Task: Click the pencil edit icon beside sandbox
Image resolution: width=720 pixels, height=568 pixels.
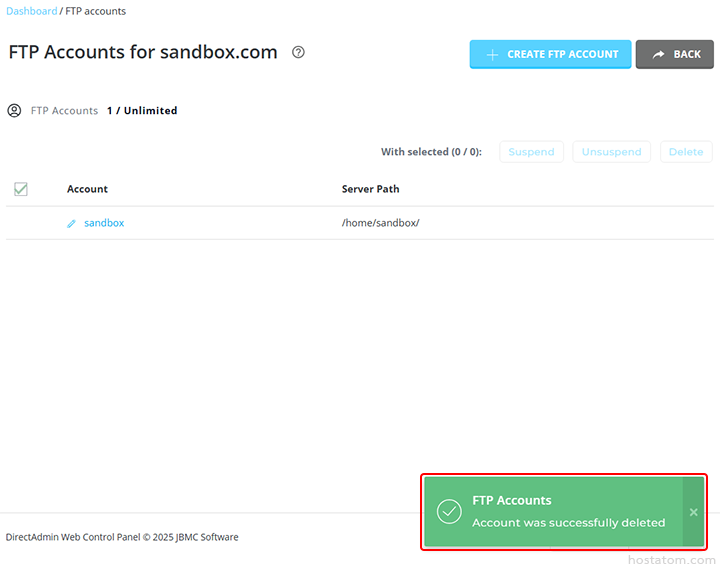Action: (x=71, y=224)
